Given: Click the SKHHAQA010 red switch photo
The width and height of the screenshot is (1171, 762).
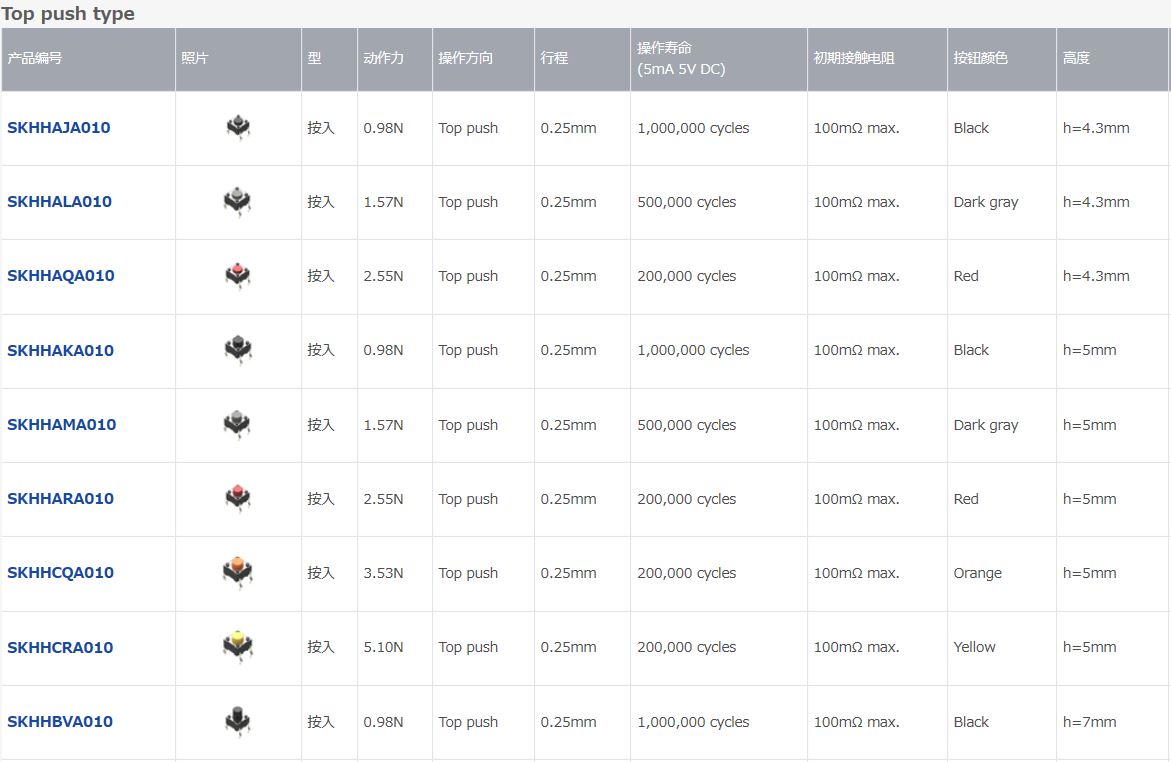Looking at the screenshot, I should [238, 276].
